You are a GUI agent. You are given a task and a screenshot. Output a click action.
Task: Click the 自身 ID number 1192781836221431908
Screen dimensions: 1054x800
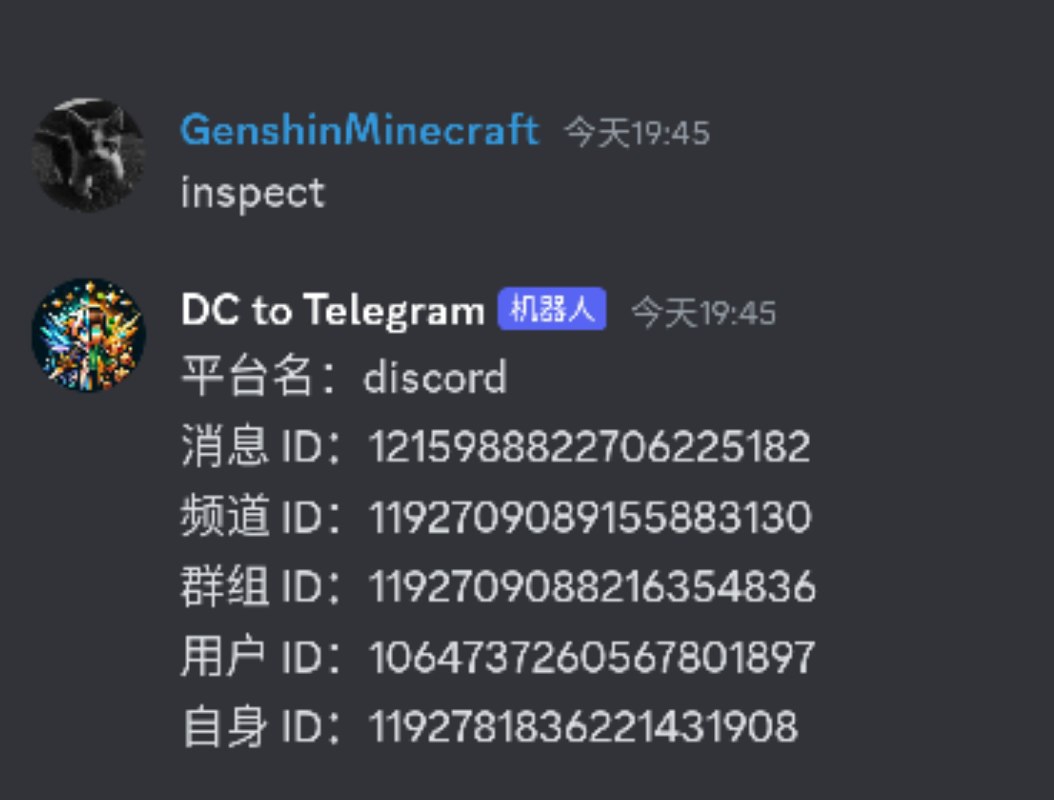(x=583, y=727)
